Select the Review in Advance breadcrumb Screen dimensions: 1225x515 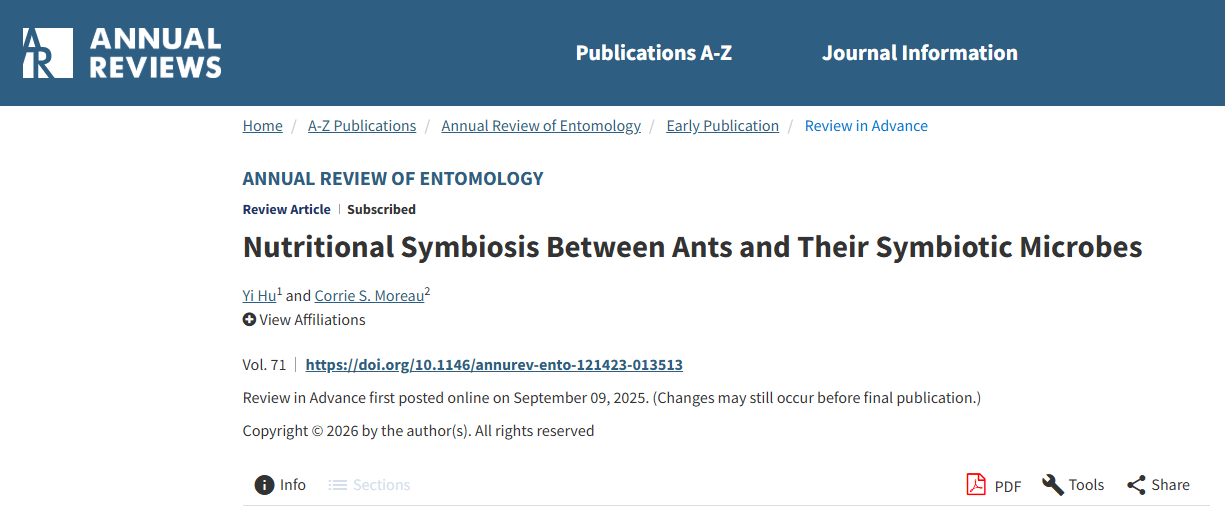click(866, 126)
